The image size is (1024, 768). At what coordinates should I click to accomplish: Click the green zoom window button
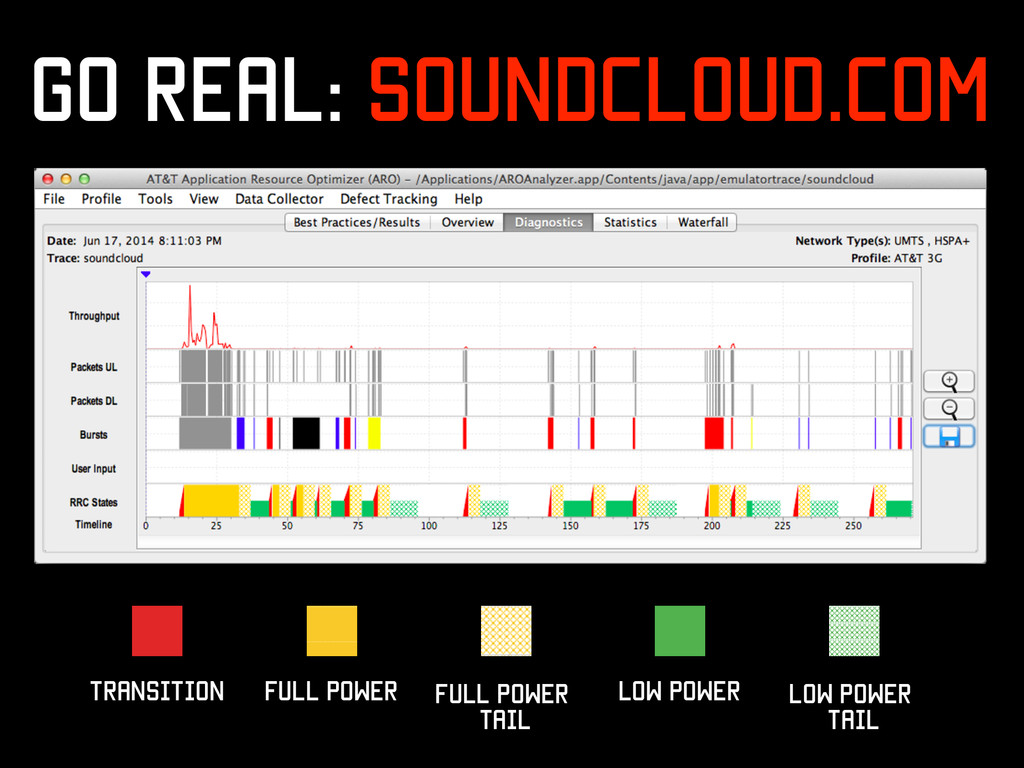84,179
